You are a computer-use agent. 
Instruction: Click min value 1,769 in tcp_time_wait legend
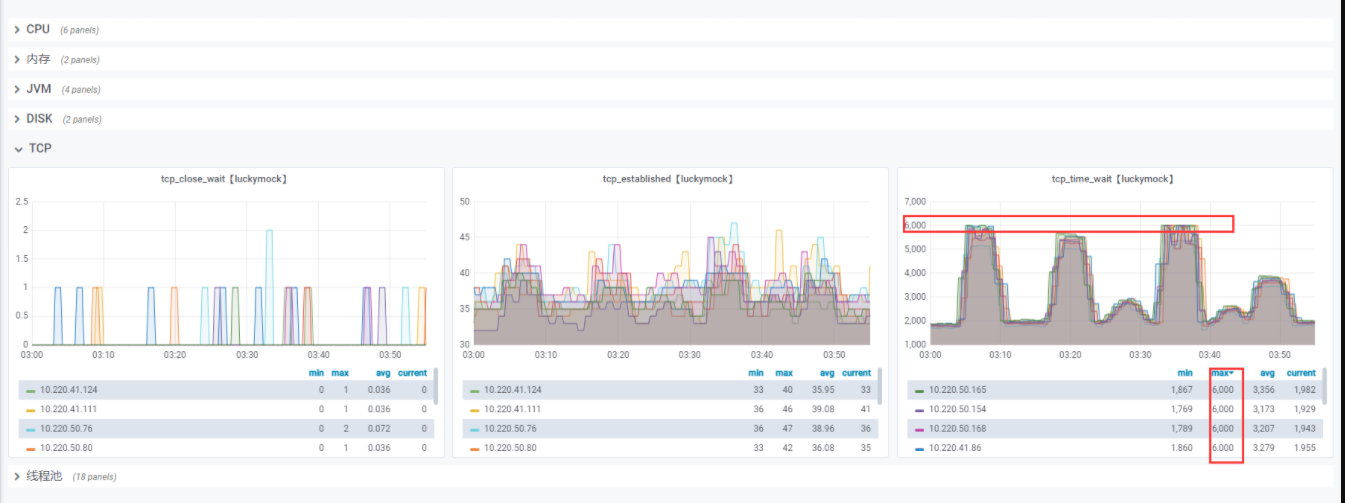[x=1182, y=409]
